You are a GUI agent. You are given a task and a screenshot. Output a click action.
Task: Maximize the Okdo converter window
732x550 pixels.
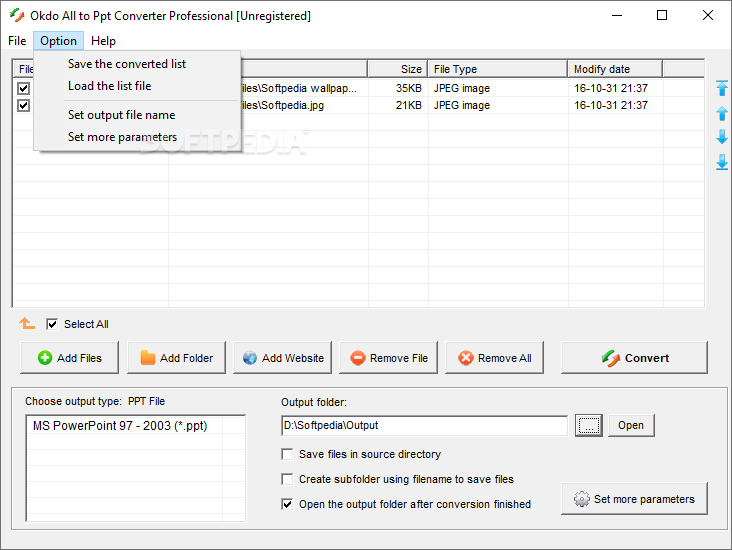click(x=662, y=15)
